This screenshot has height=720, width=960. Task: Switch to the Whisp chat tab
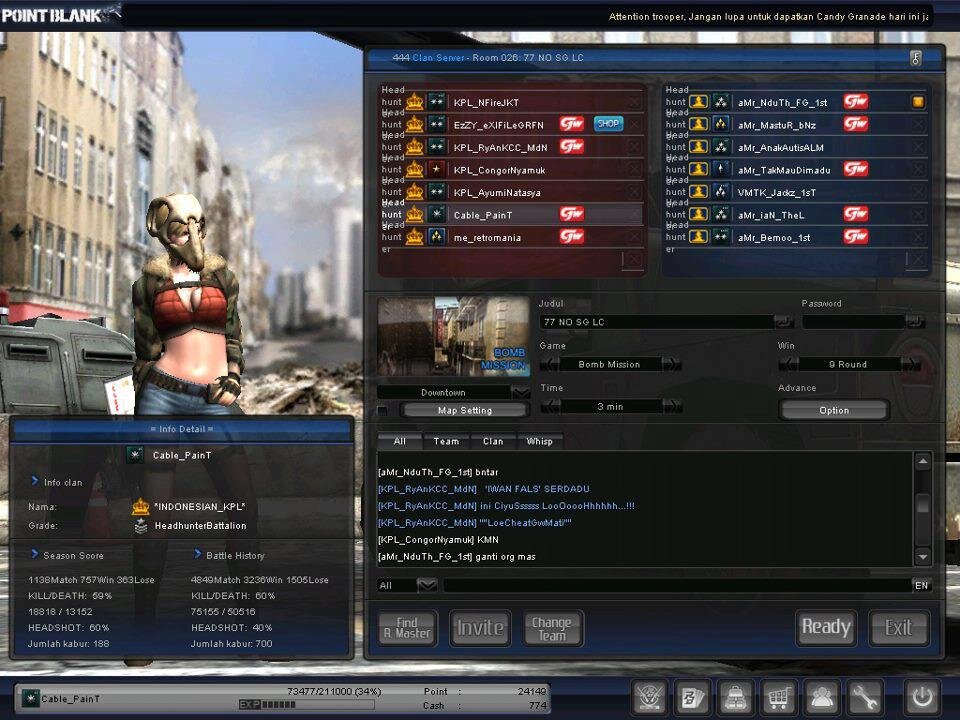pos(539,441)
